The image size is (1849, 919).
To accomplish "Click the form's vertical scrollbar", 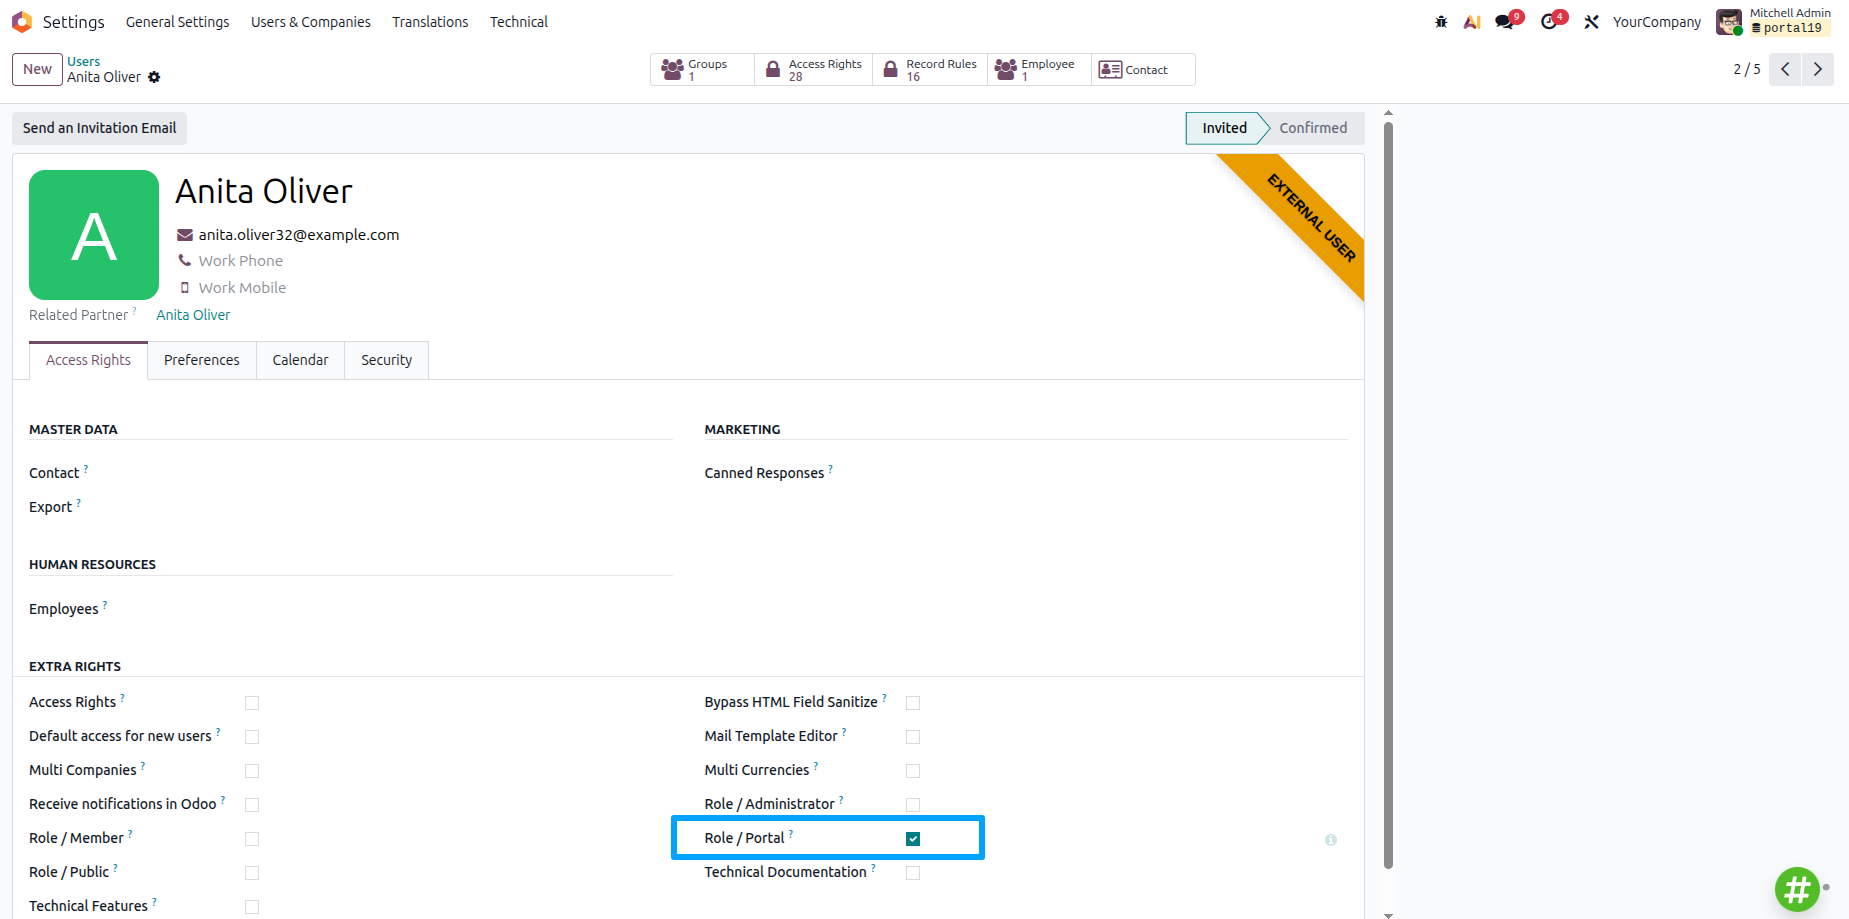I will pyautogui.click(x=1388, y=495).
